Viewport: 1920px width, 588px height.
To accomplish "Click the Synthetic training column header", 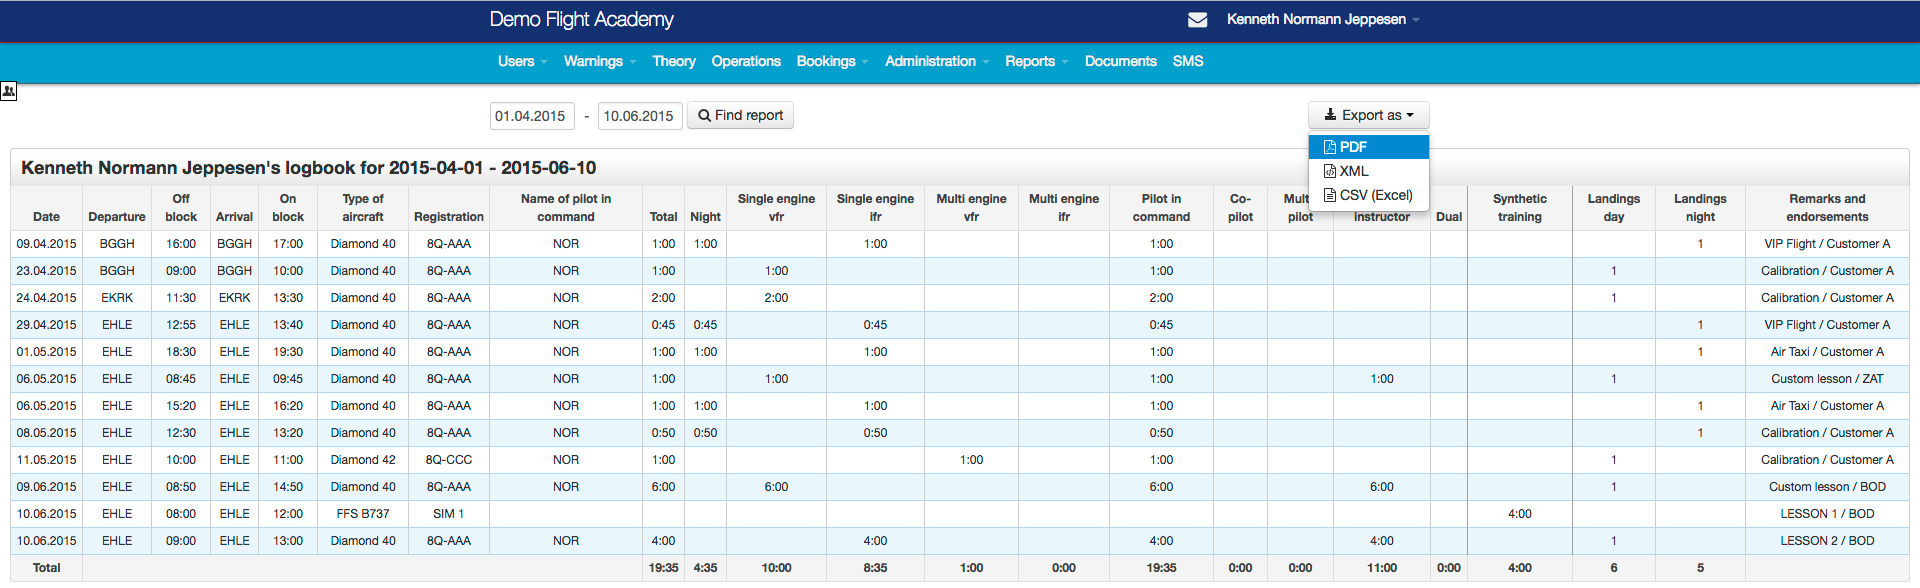I will click(x=1520, y=208).
